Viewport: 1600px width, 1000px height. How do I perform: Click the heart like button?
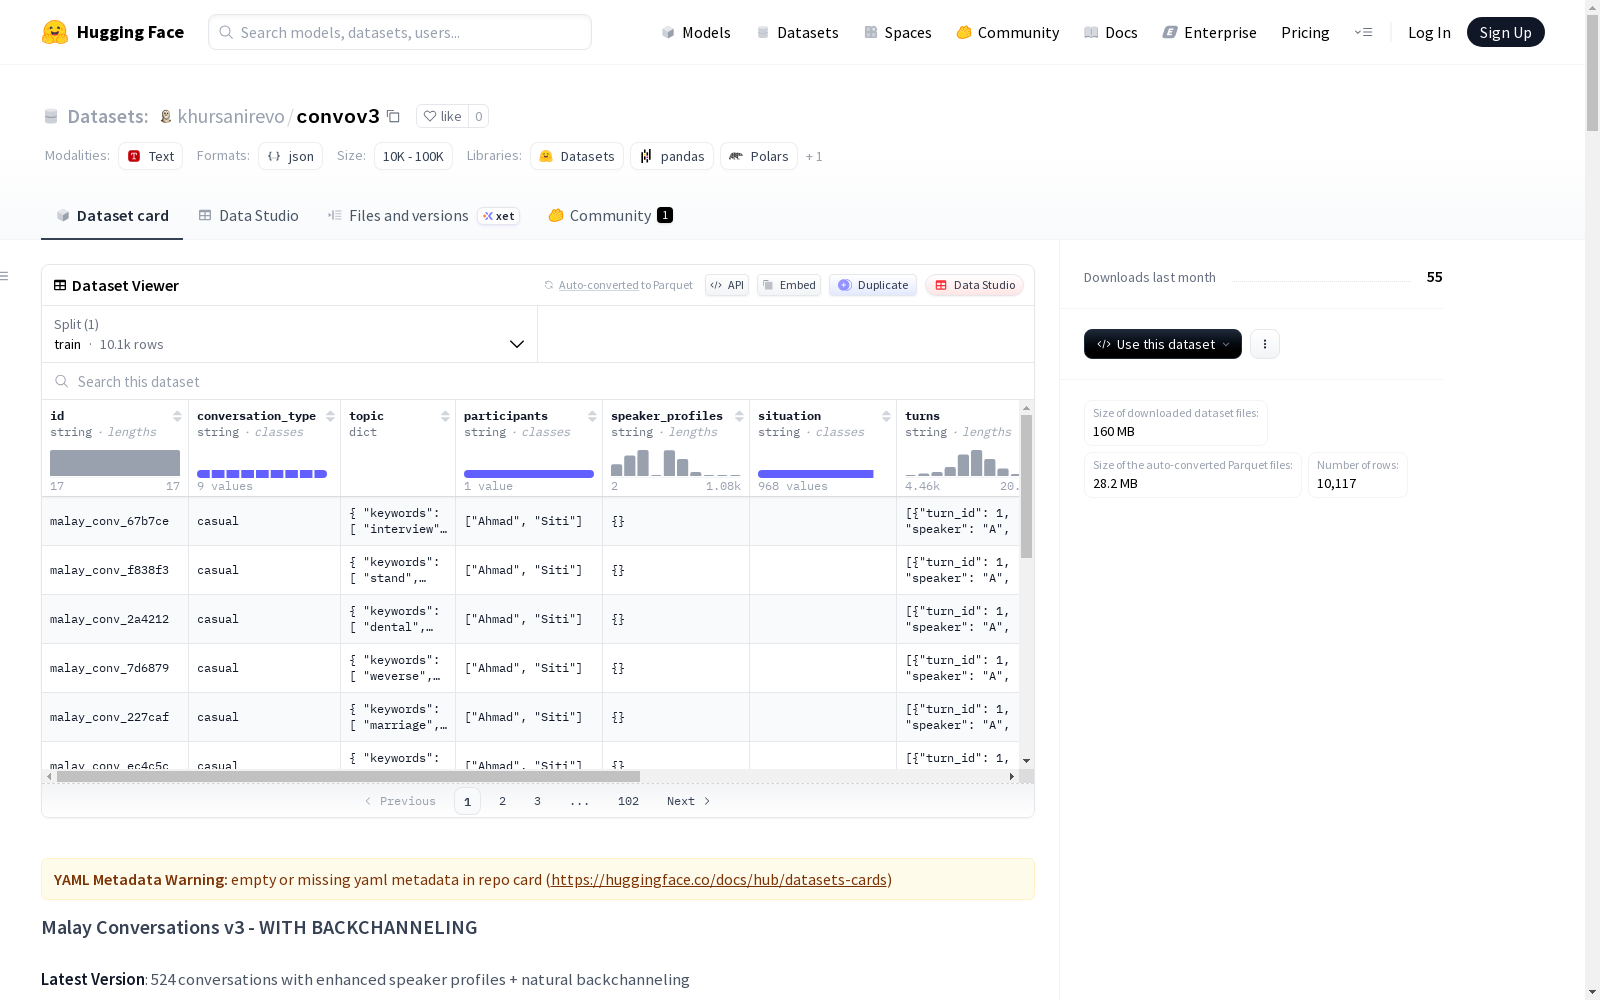pyautogui.click(x=442, y=116)
